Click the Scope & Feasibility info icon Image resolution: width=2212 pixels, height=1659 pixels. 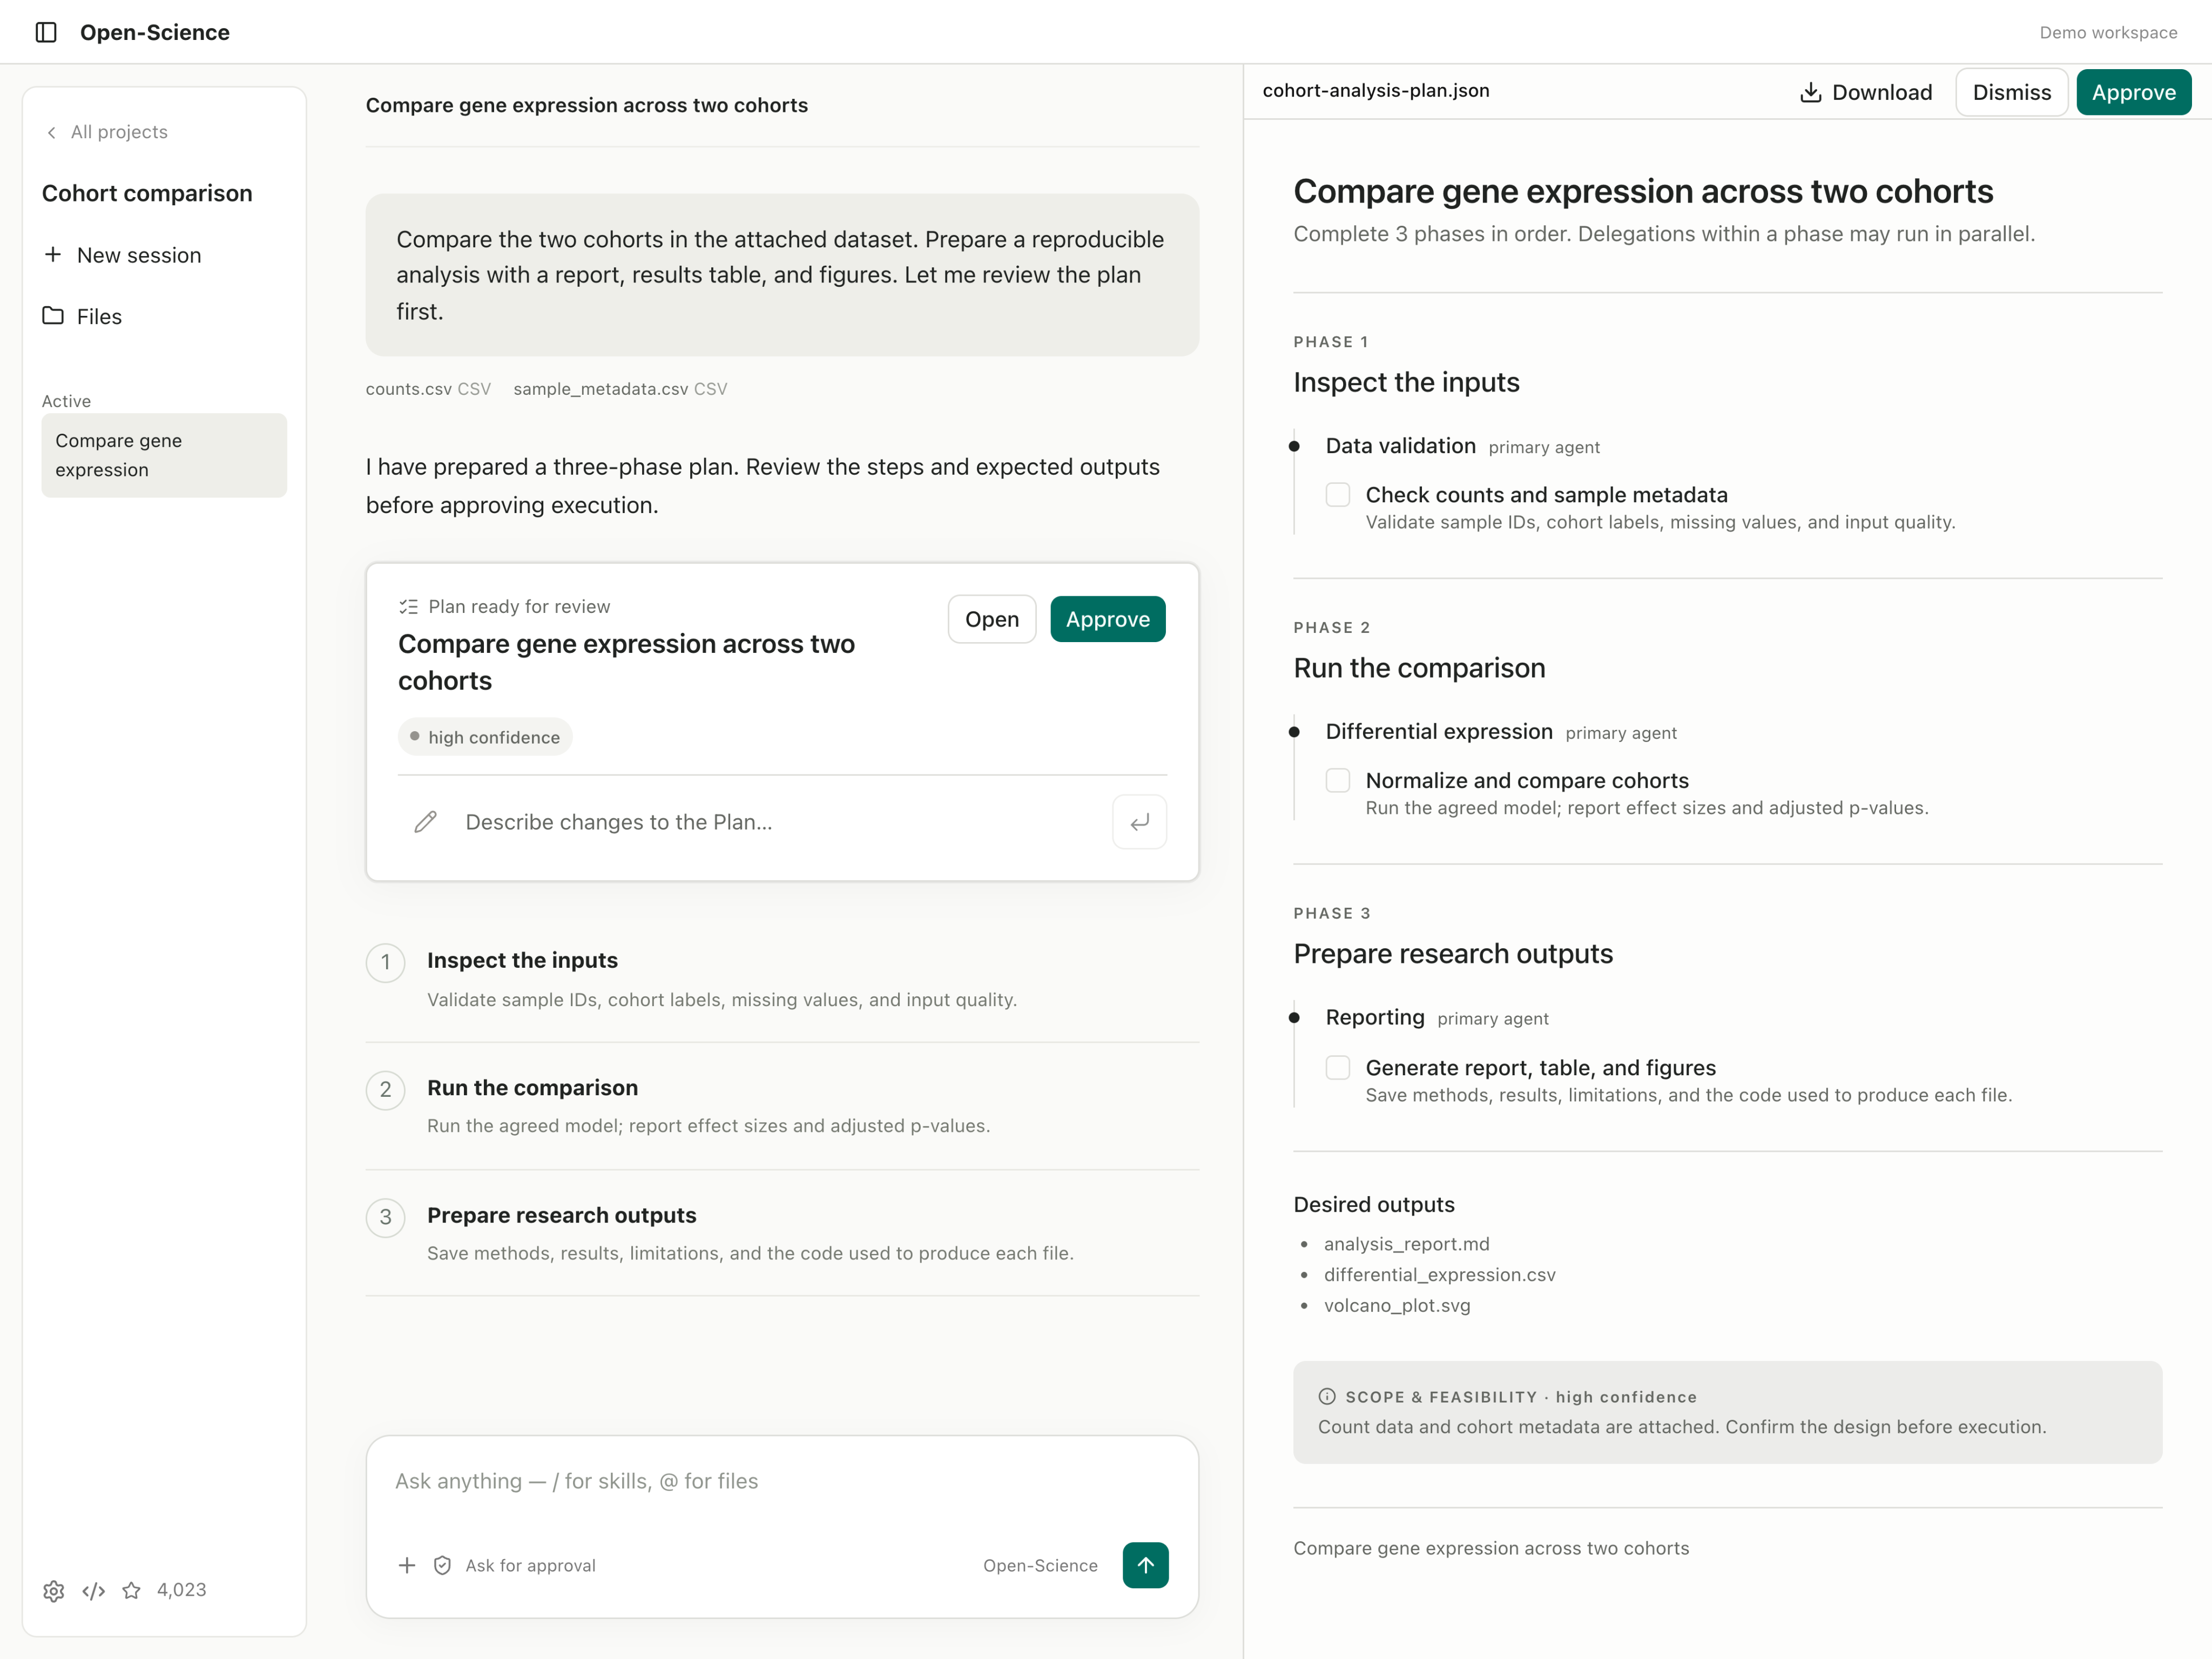tap(1327, 1397)
